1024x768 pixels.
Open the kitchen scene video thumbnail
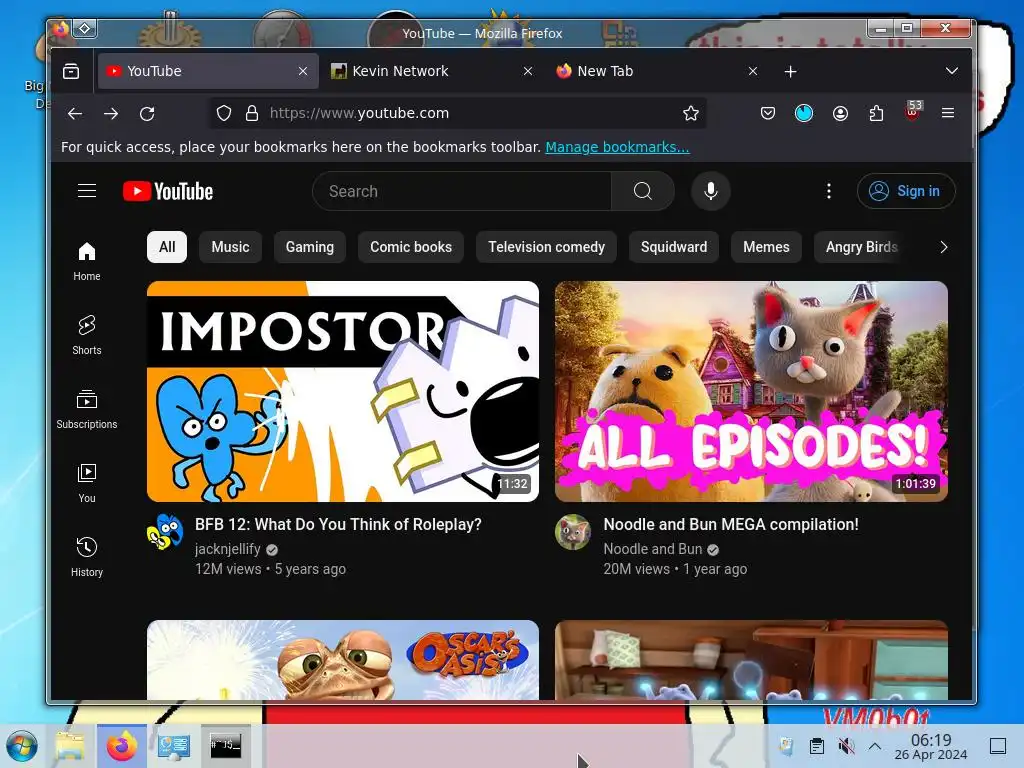751,660
